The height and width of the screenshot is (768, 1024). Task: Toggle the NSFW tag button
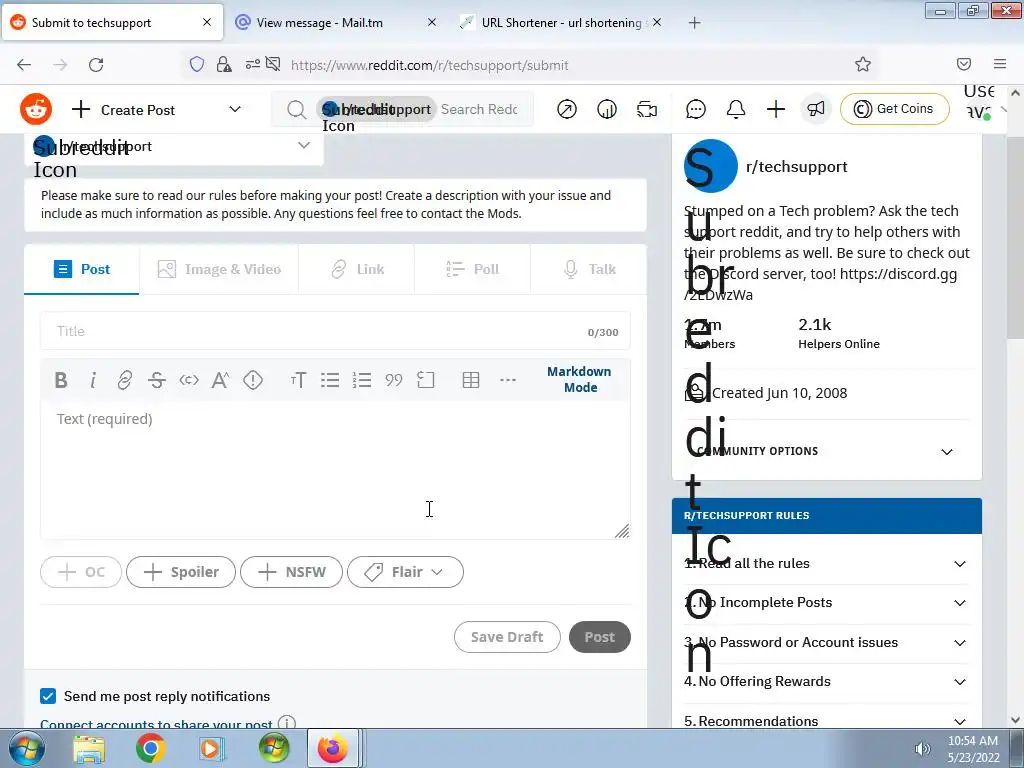pos(291,572)
